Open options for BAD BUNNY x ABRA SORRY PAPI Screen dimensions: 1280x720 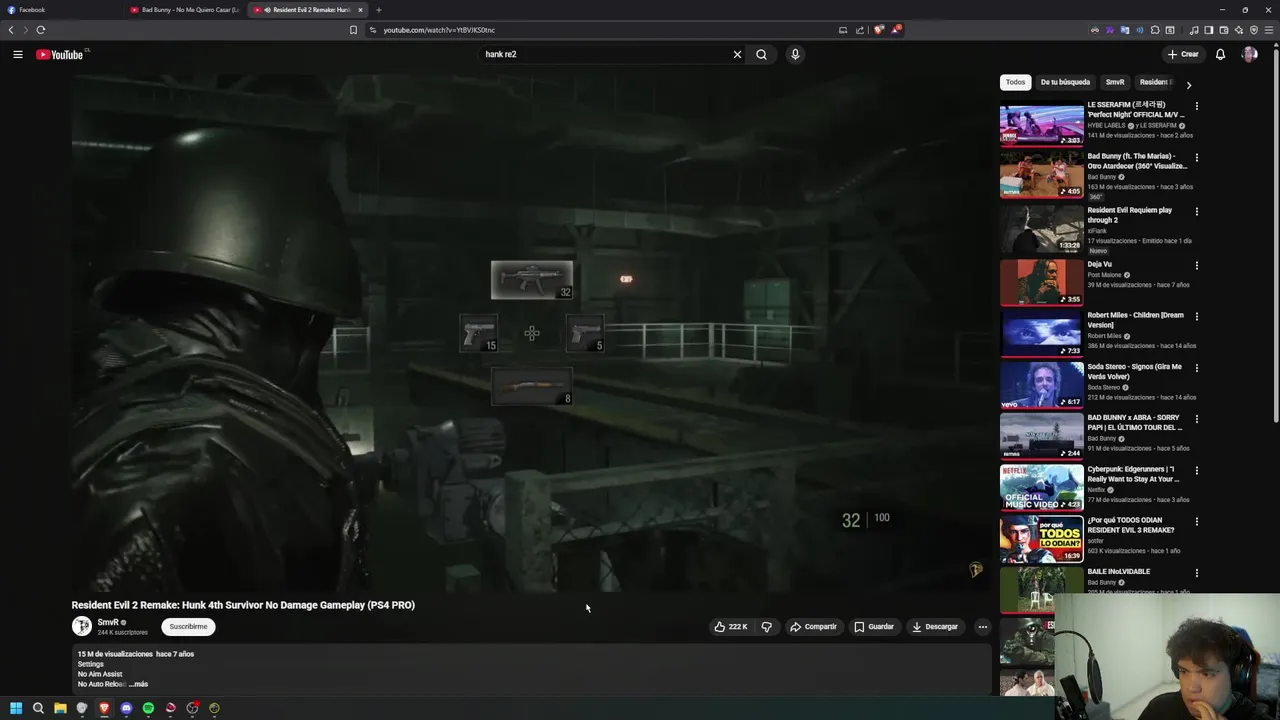click(x=1196, y=418)
